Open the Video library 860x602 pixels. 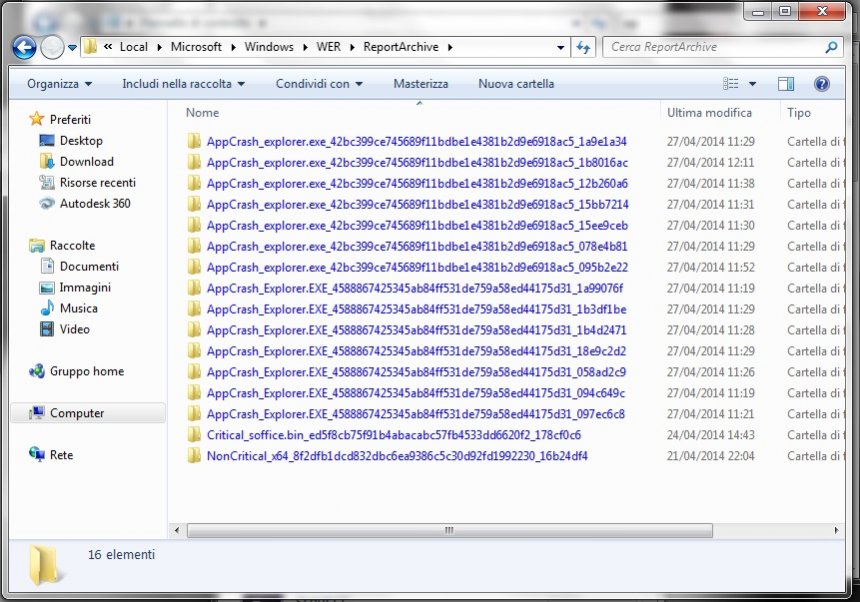pos(75,329)
